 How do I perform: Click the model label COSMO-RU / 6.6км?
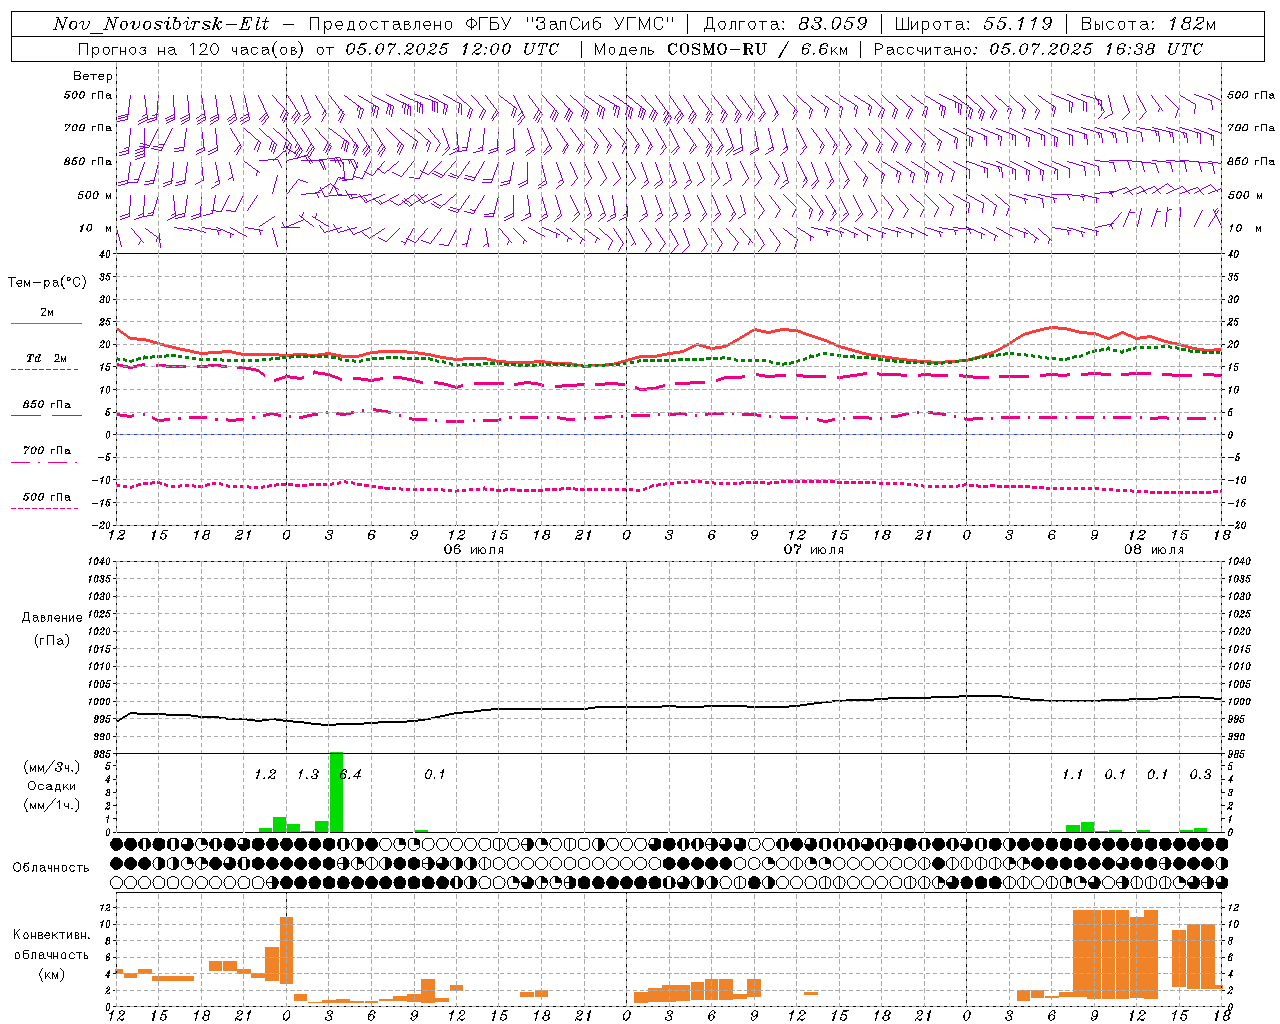click(757, 49)
